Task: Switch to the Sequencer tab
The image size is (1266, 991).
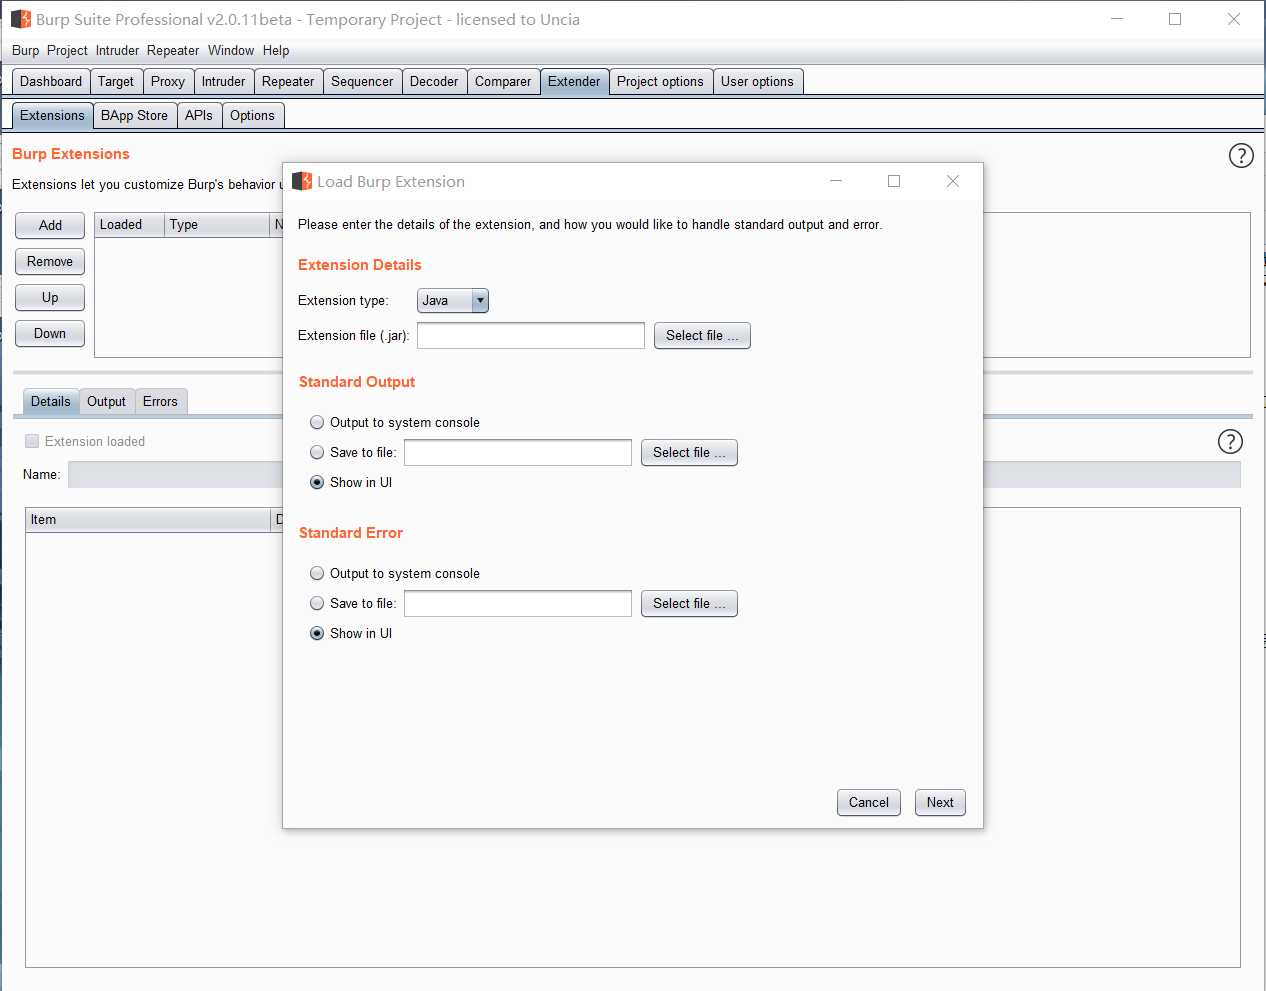Action: pos(362,81)
